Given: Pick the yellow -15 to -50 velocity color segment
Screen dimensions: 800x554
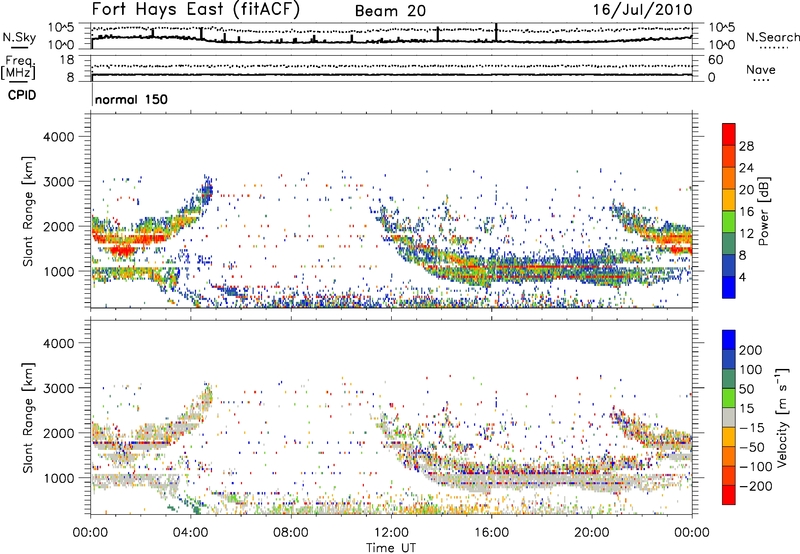Looking at the screenshot, I should pyautogui.click(x=729, y=437).
